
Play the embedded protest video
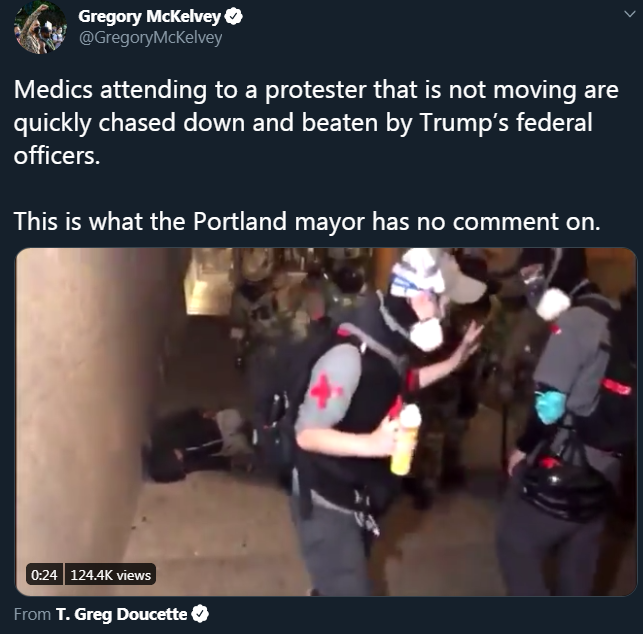[326, 422]
